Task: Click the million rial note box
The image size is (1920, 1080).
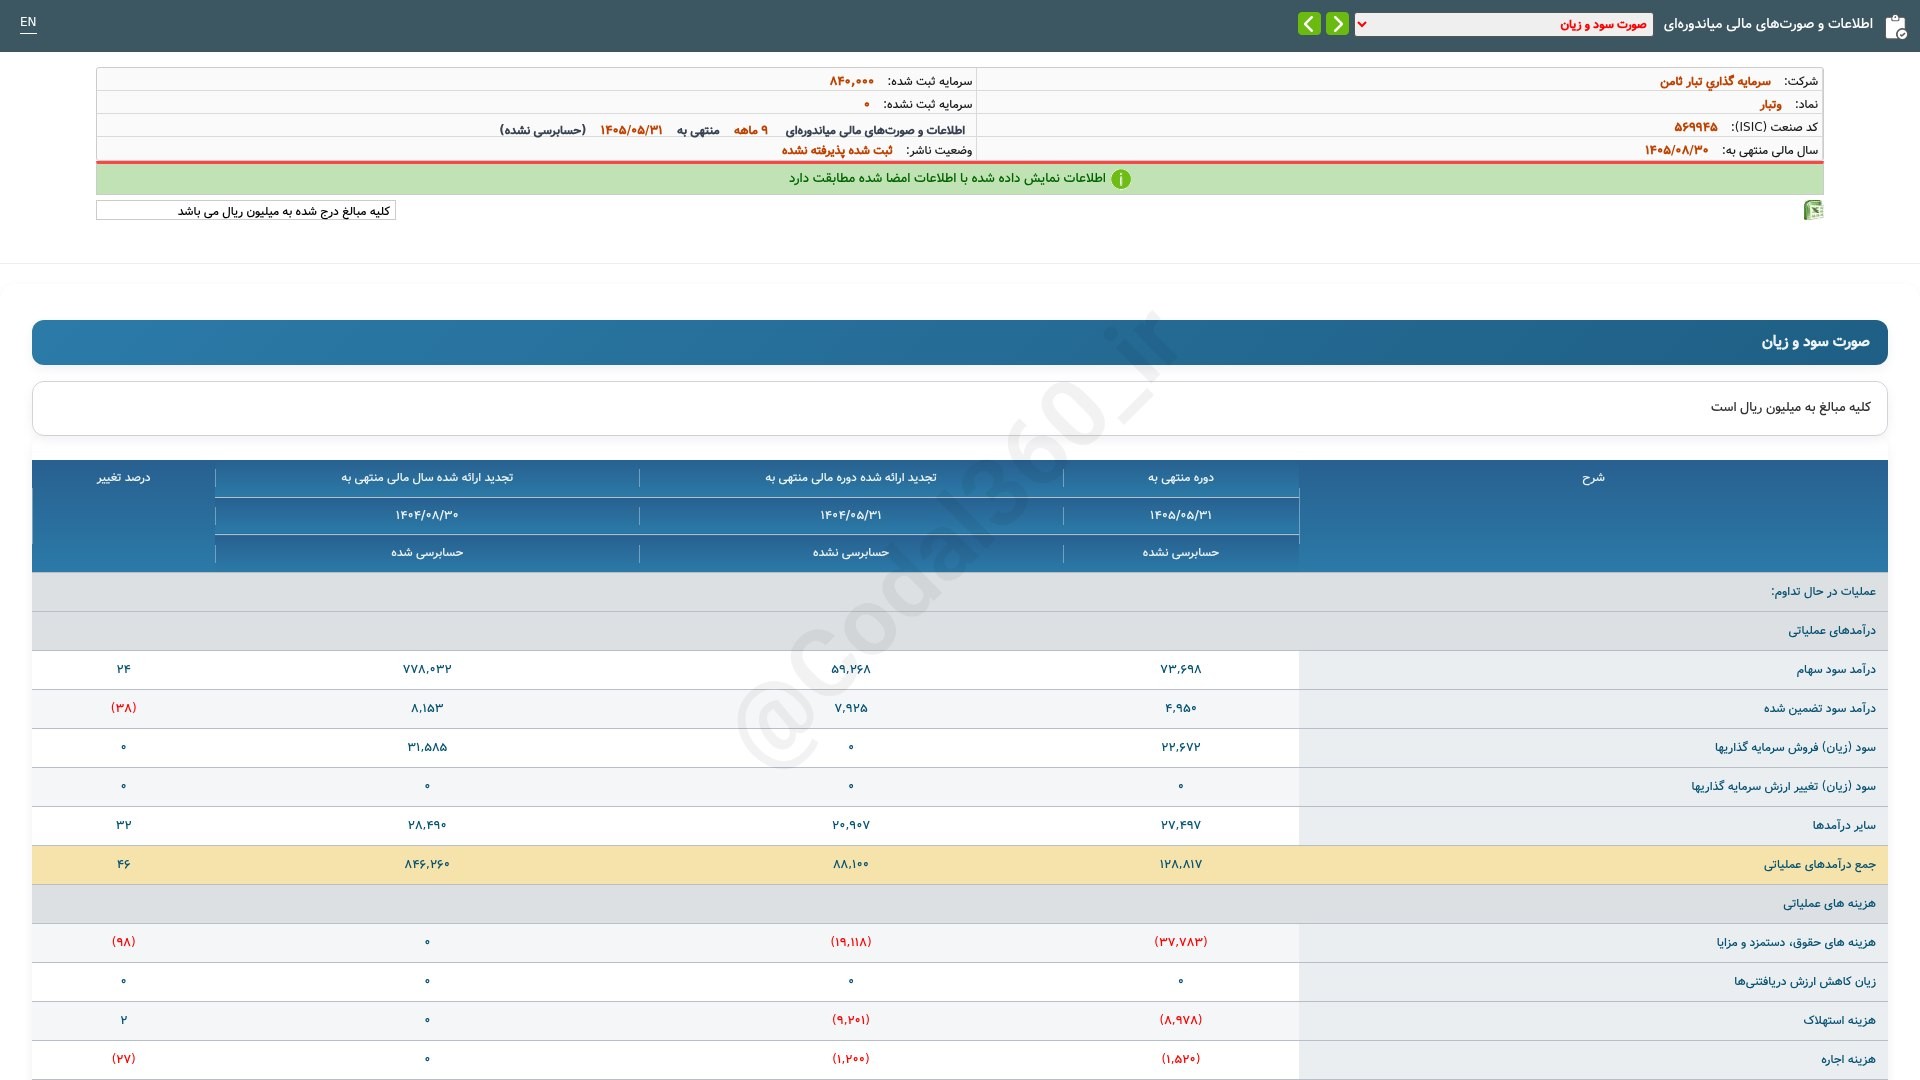Action: click(246, 211)
